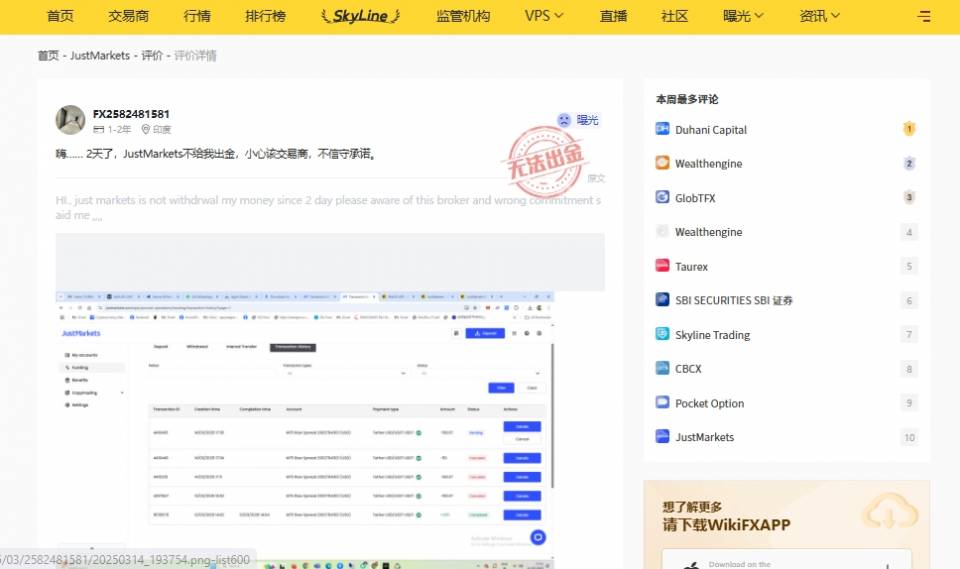Open the rank 2 Wealthengine entry
The image size is (960, 569).
pyautogui.click(x=708, y=164)
